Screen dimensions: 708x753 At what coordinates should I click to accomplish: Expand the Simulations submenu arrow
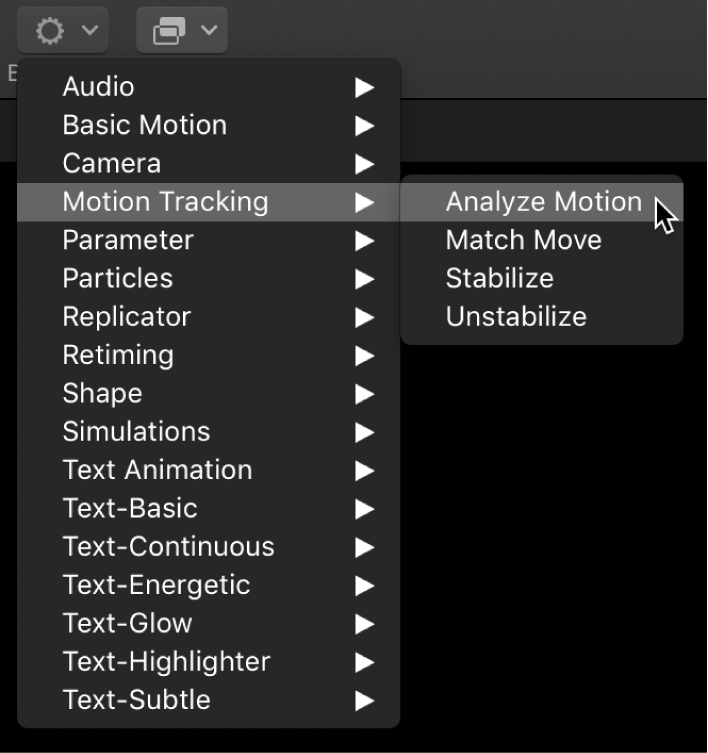364,433
